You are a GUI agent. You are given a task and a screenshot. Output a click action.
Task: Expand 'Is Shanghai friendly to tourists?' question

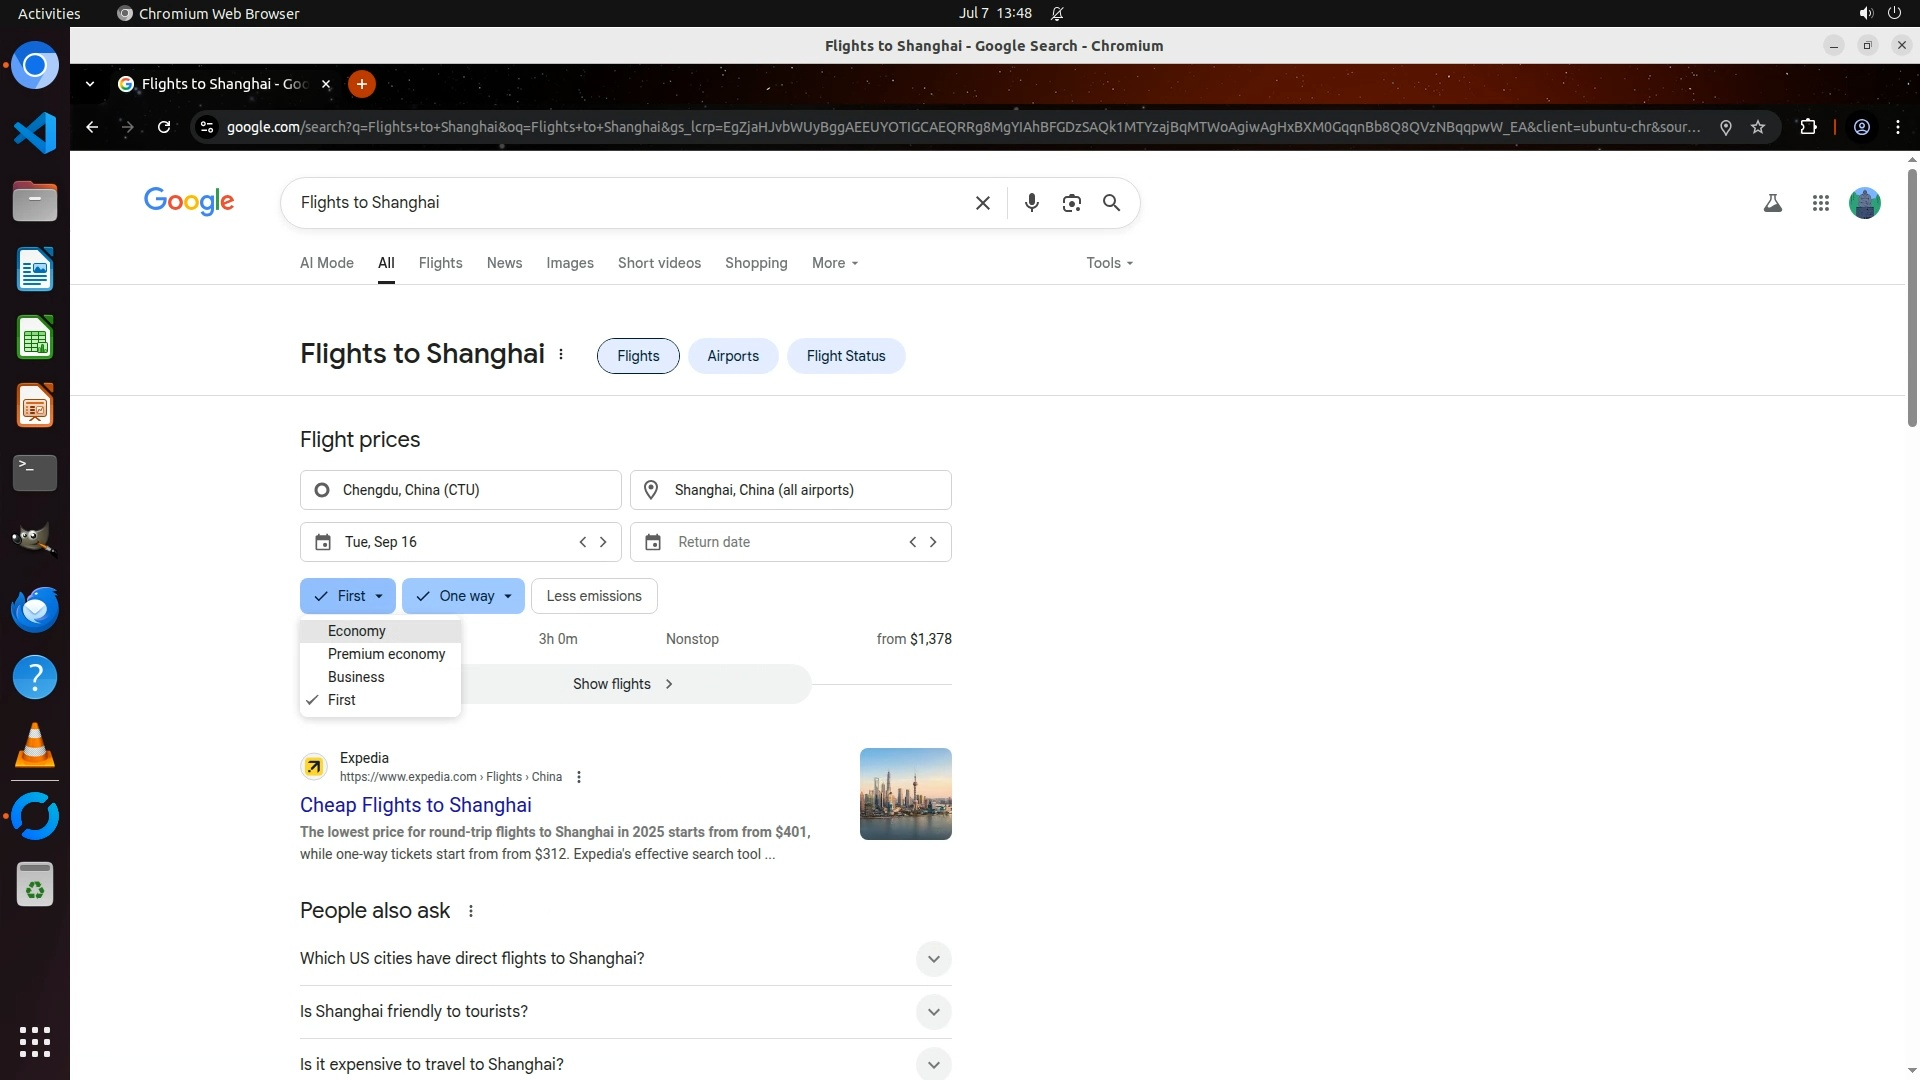click(x=932, y=1012)
